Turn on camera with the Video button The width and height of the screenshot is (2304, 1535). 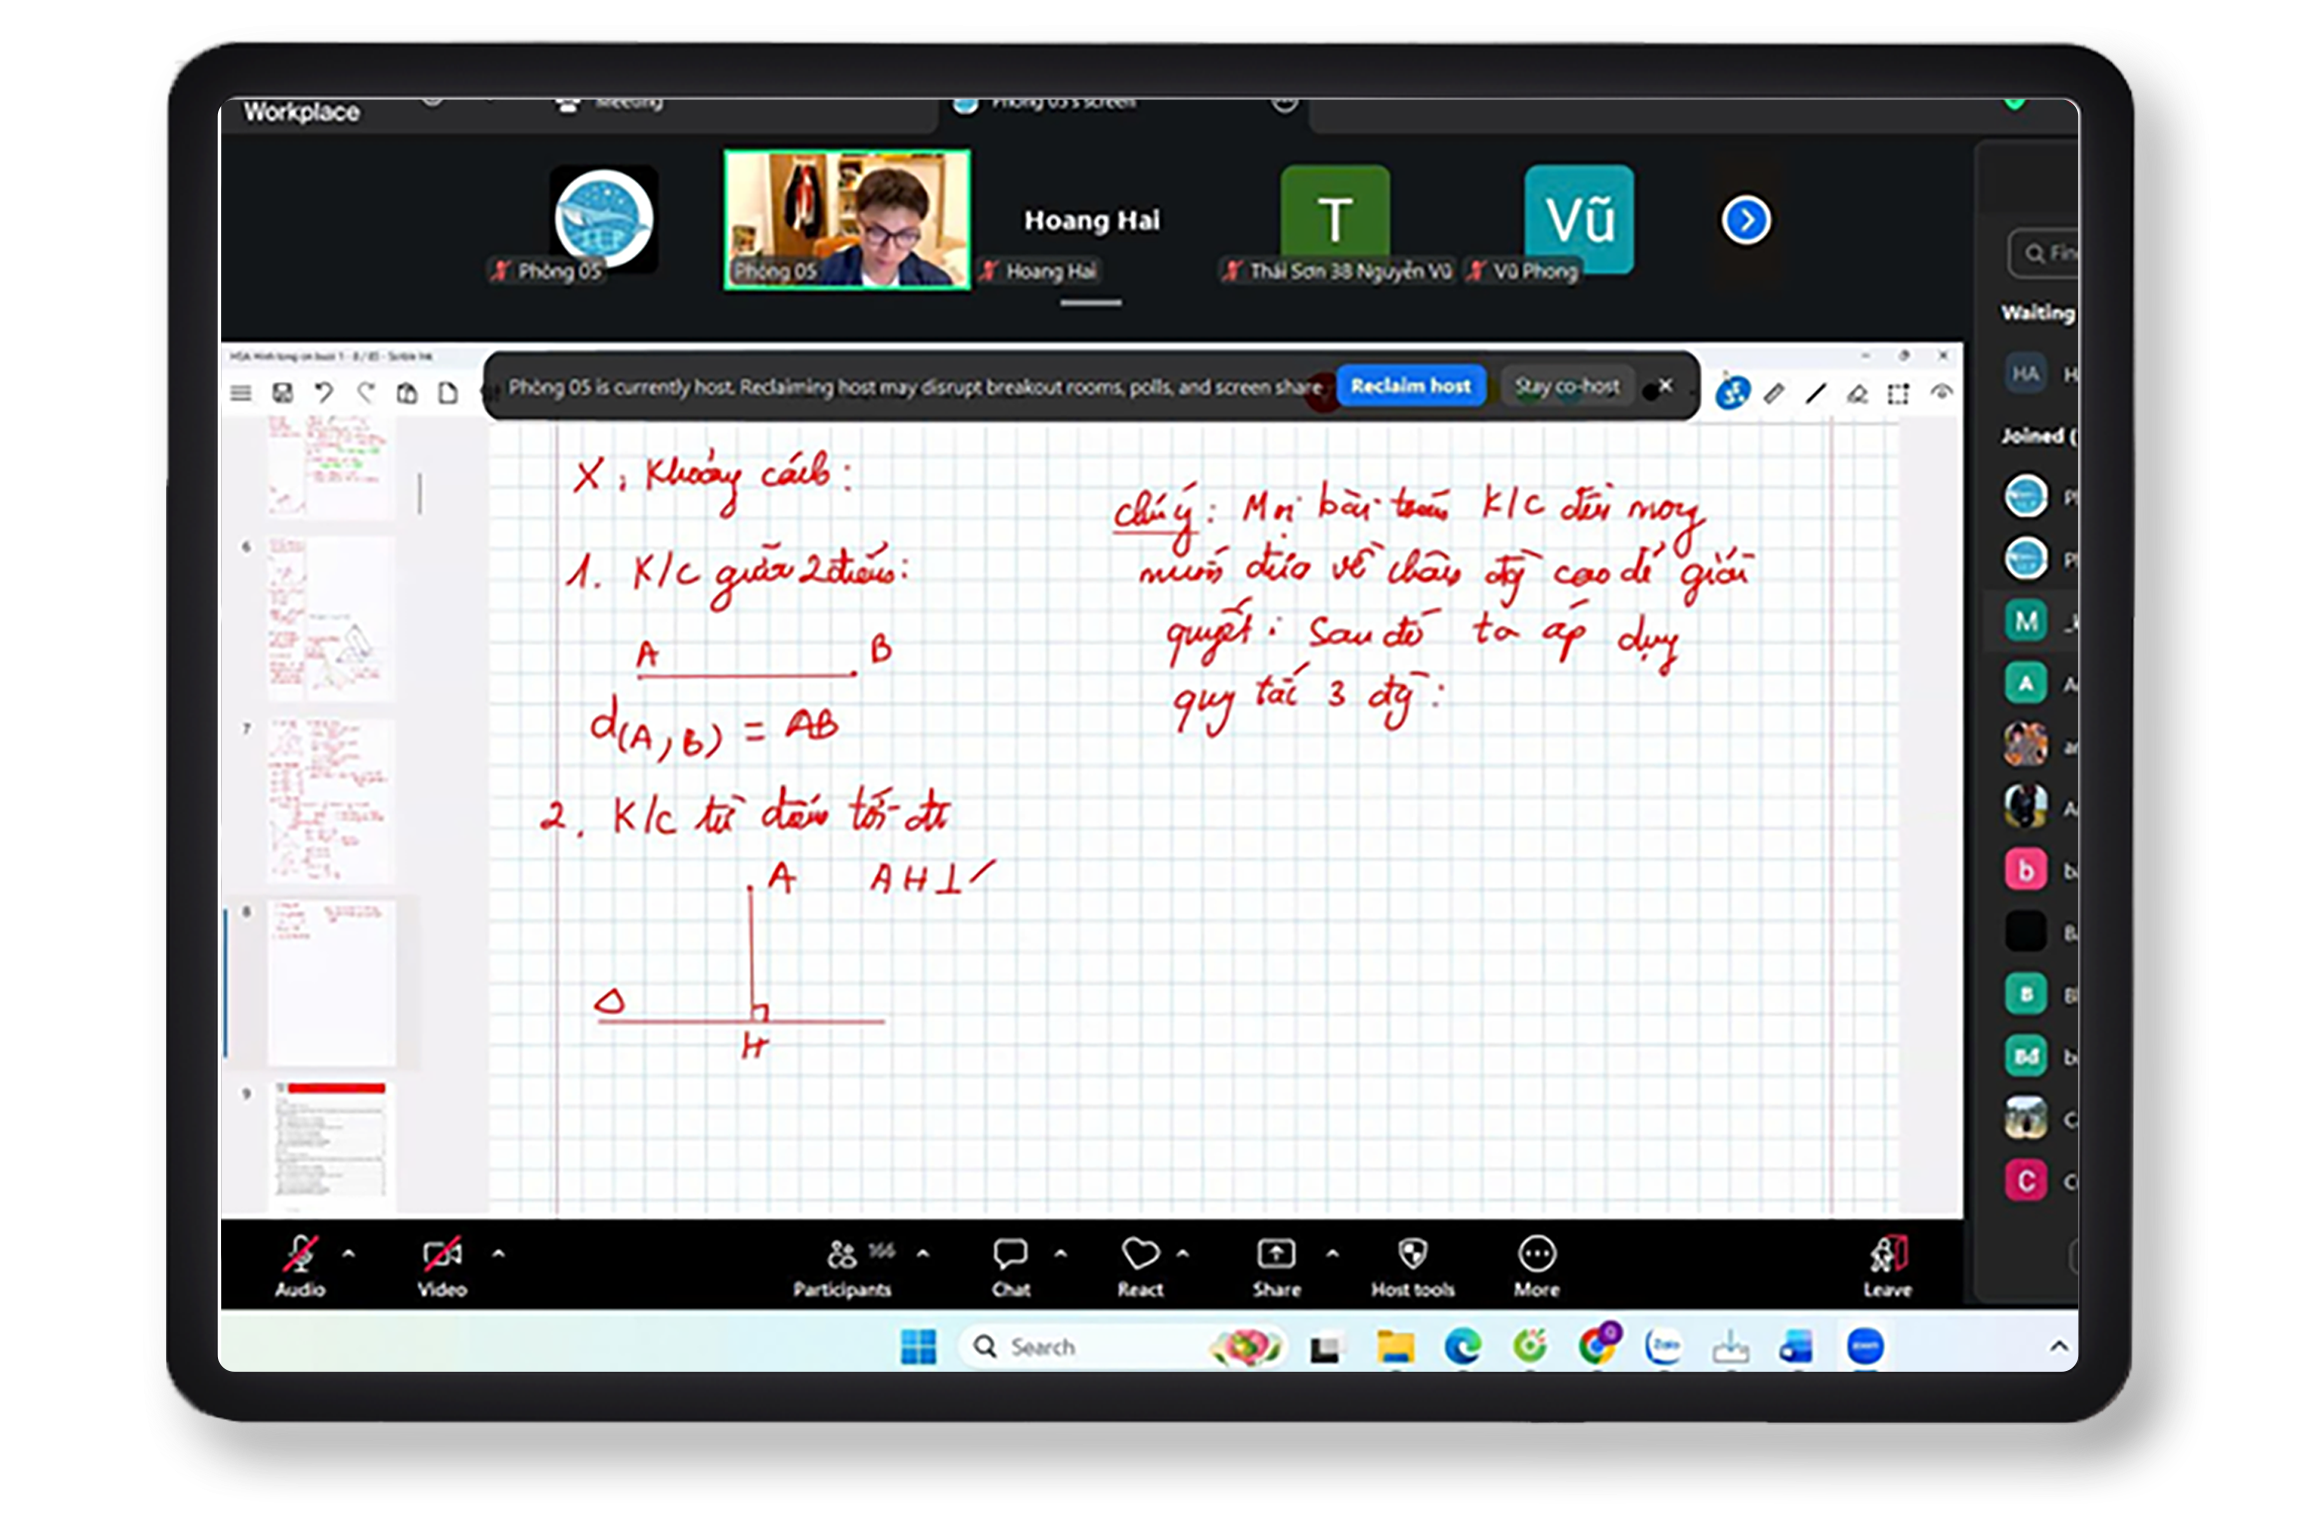coord(442,1254)
